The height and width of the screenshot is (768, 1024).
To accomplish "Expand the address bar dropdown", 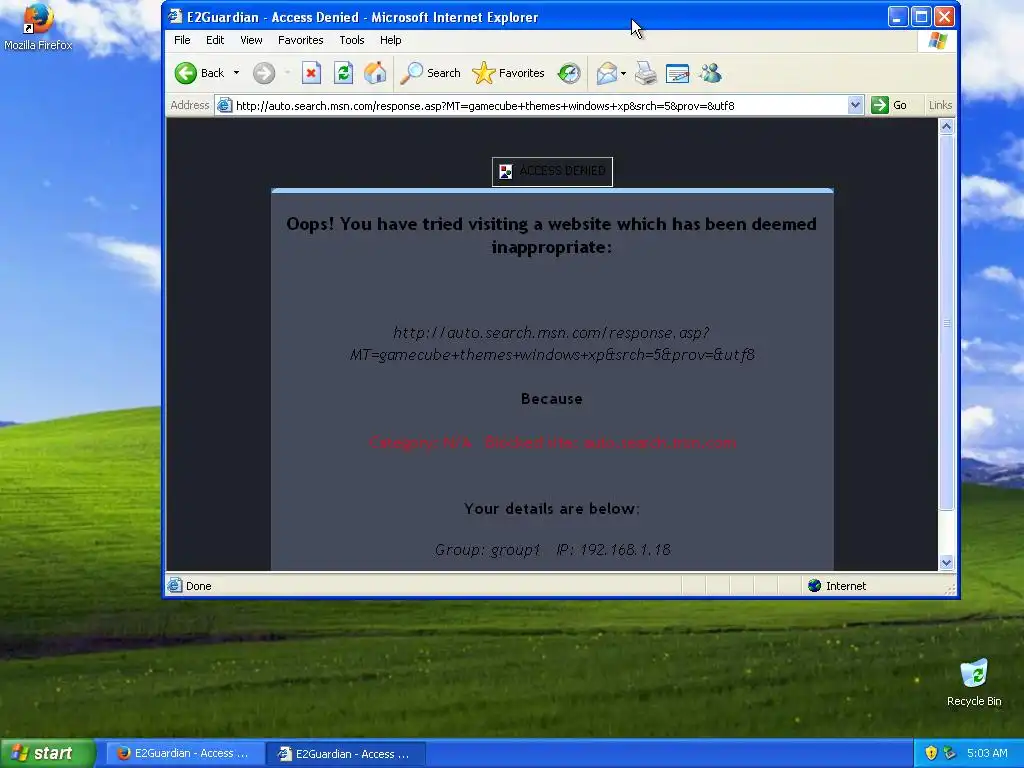I will (x=855, y=105).
